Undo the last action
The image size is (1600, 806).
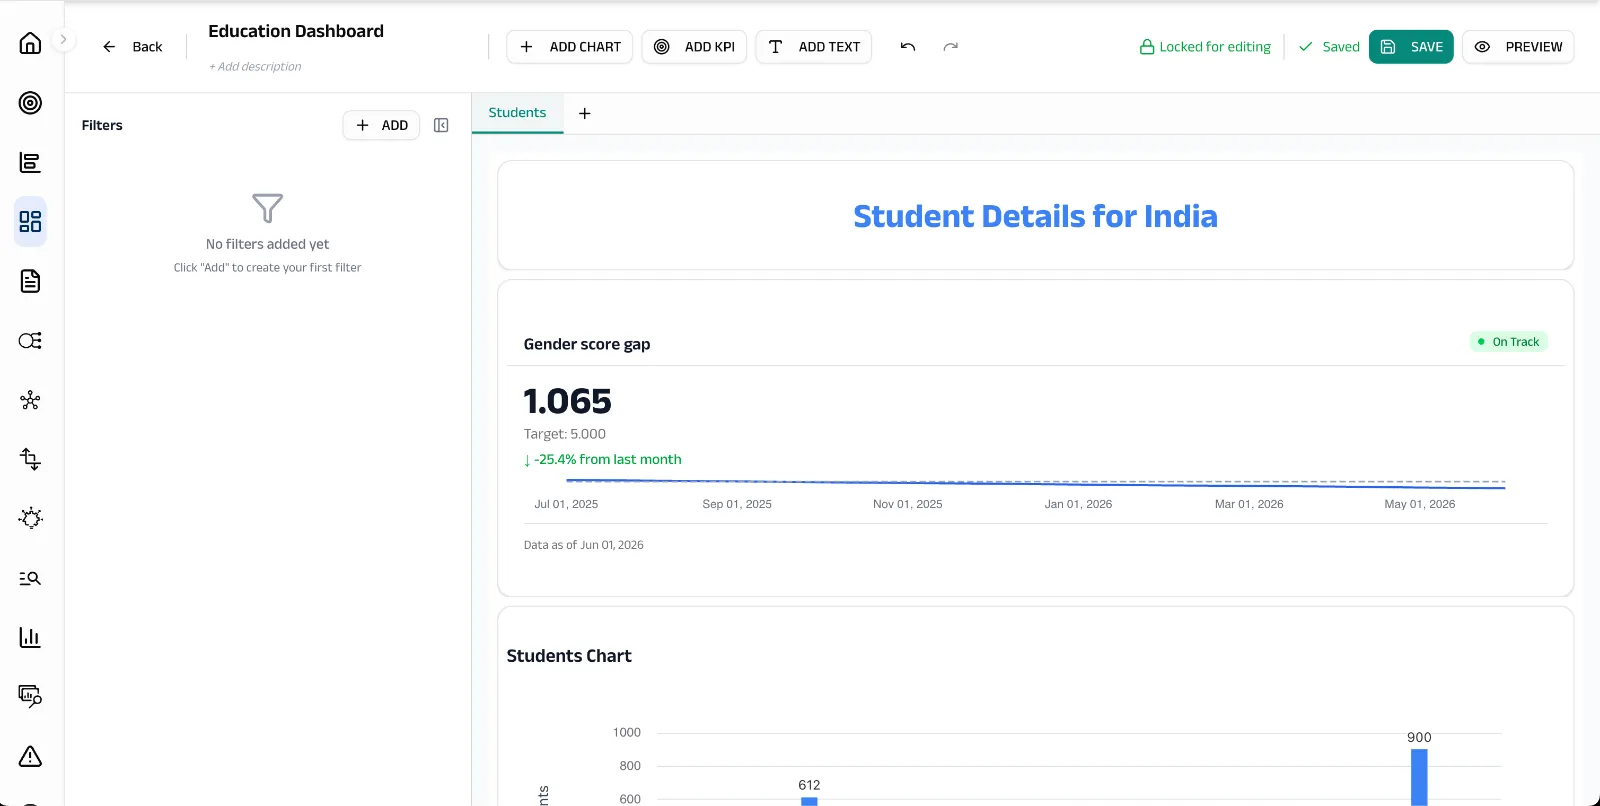click(x=908, y=47)
